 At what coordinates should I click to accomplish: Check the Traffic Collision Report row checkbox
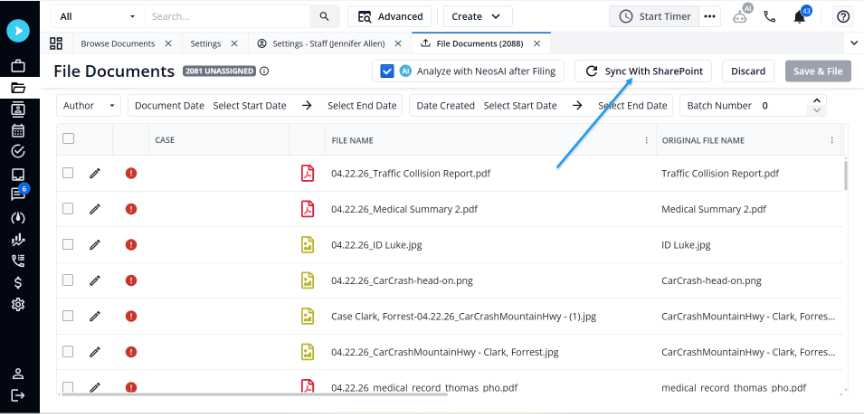[68, 173]
